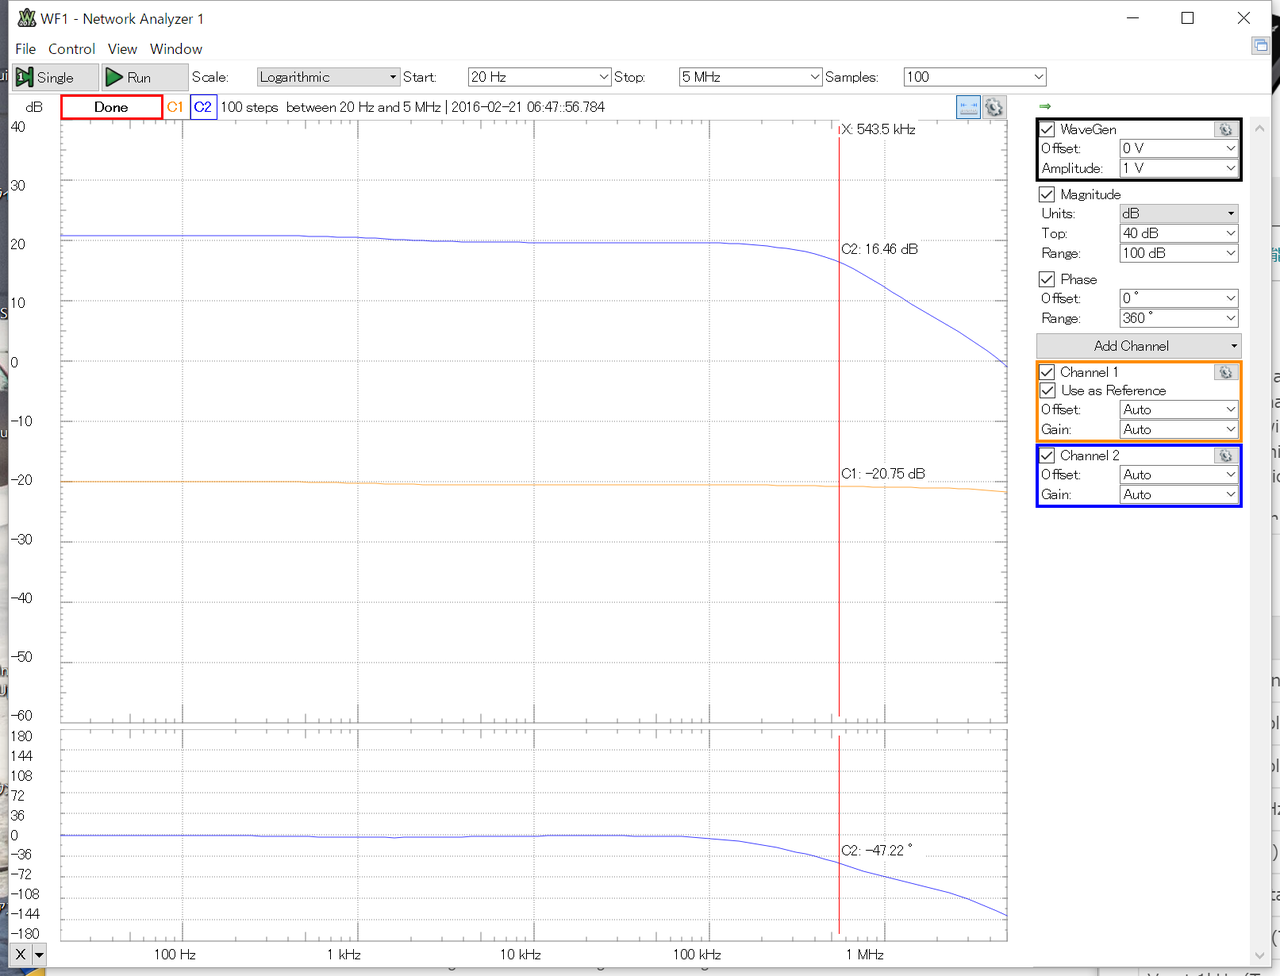Click the green arrow above the WaveGen panel

tap(1045, 106)
